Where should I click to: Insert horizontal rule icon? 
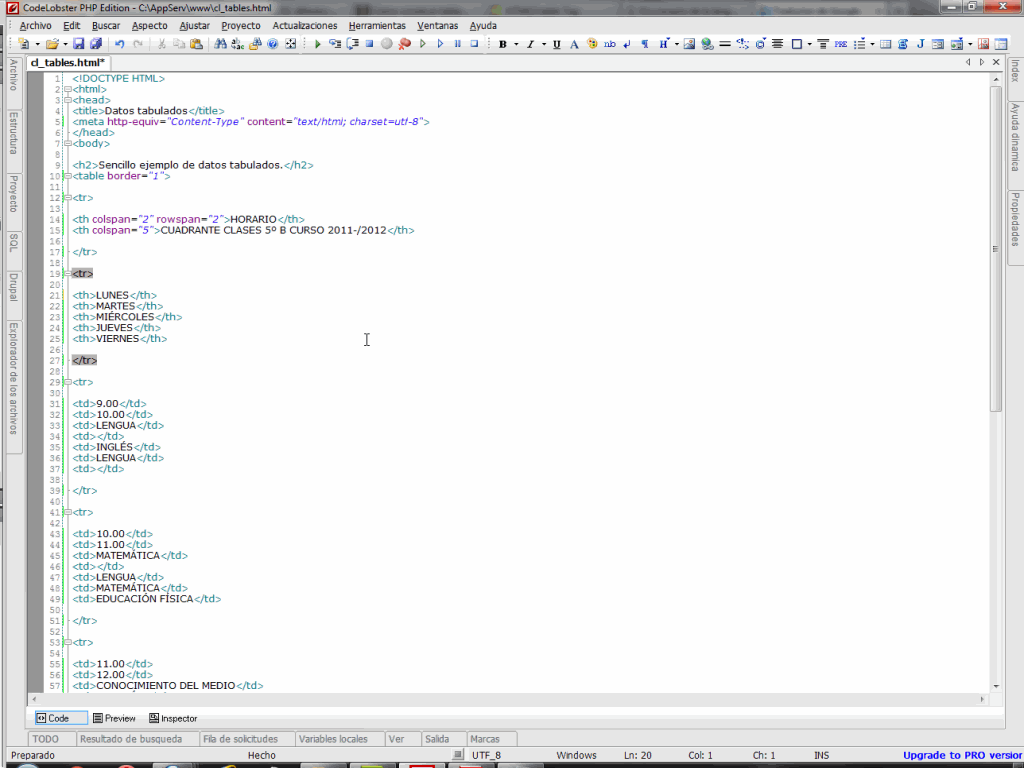point(724,44)
